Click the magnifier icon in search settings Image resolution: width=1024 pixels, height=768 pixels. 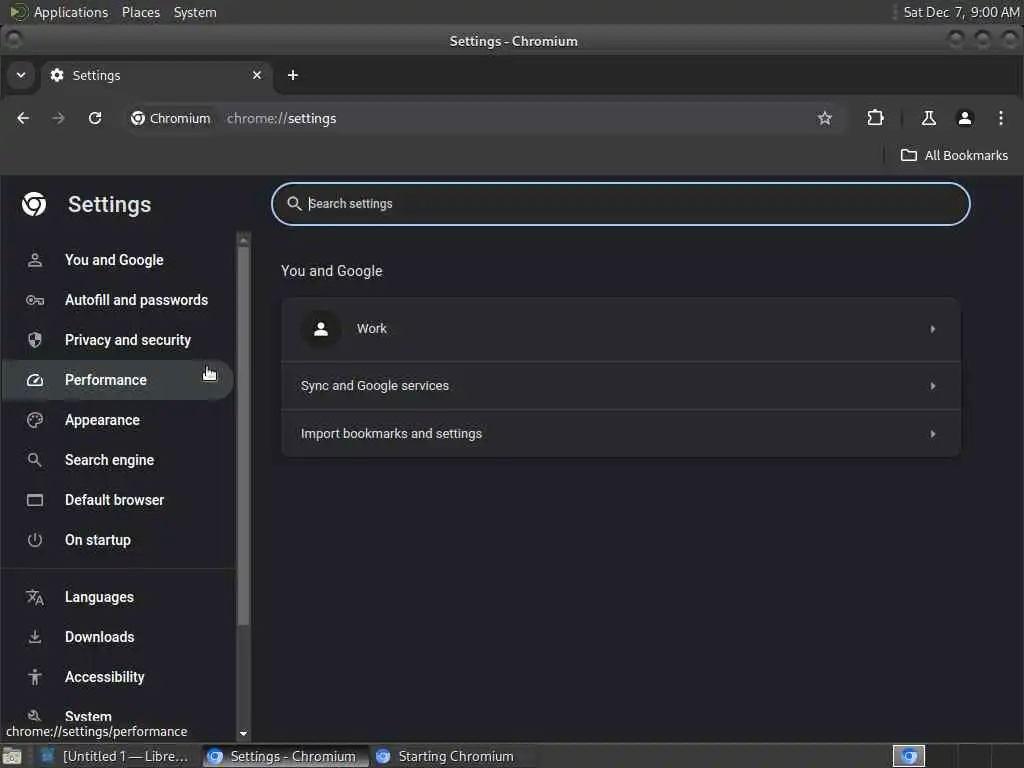[x=294, y=204]
